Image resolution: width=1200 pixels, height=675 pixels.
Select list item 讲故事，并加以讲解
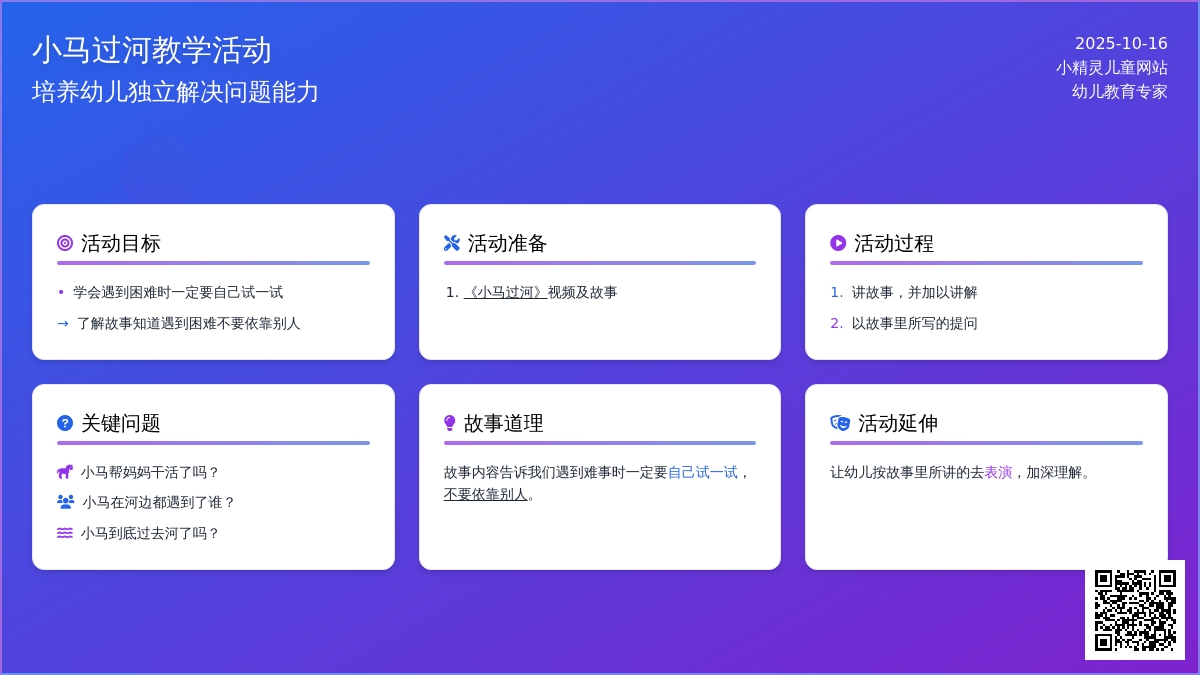[914, 292]
